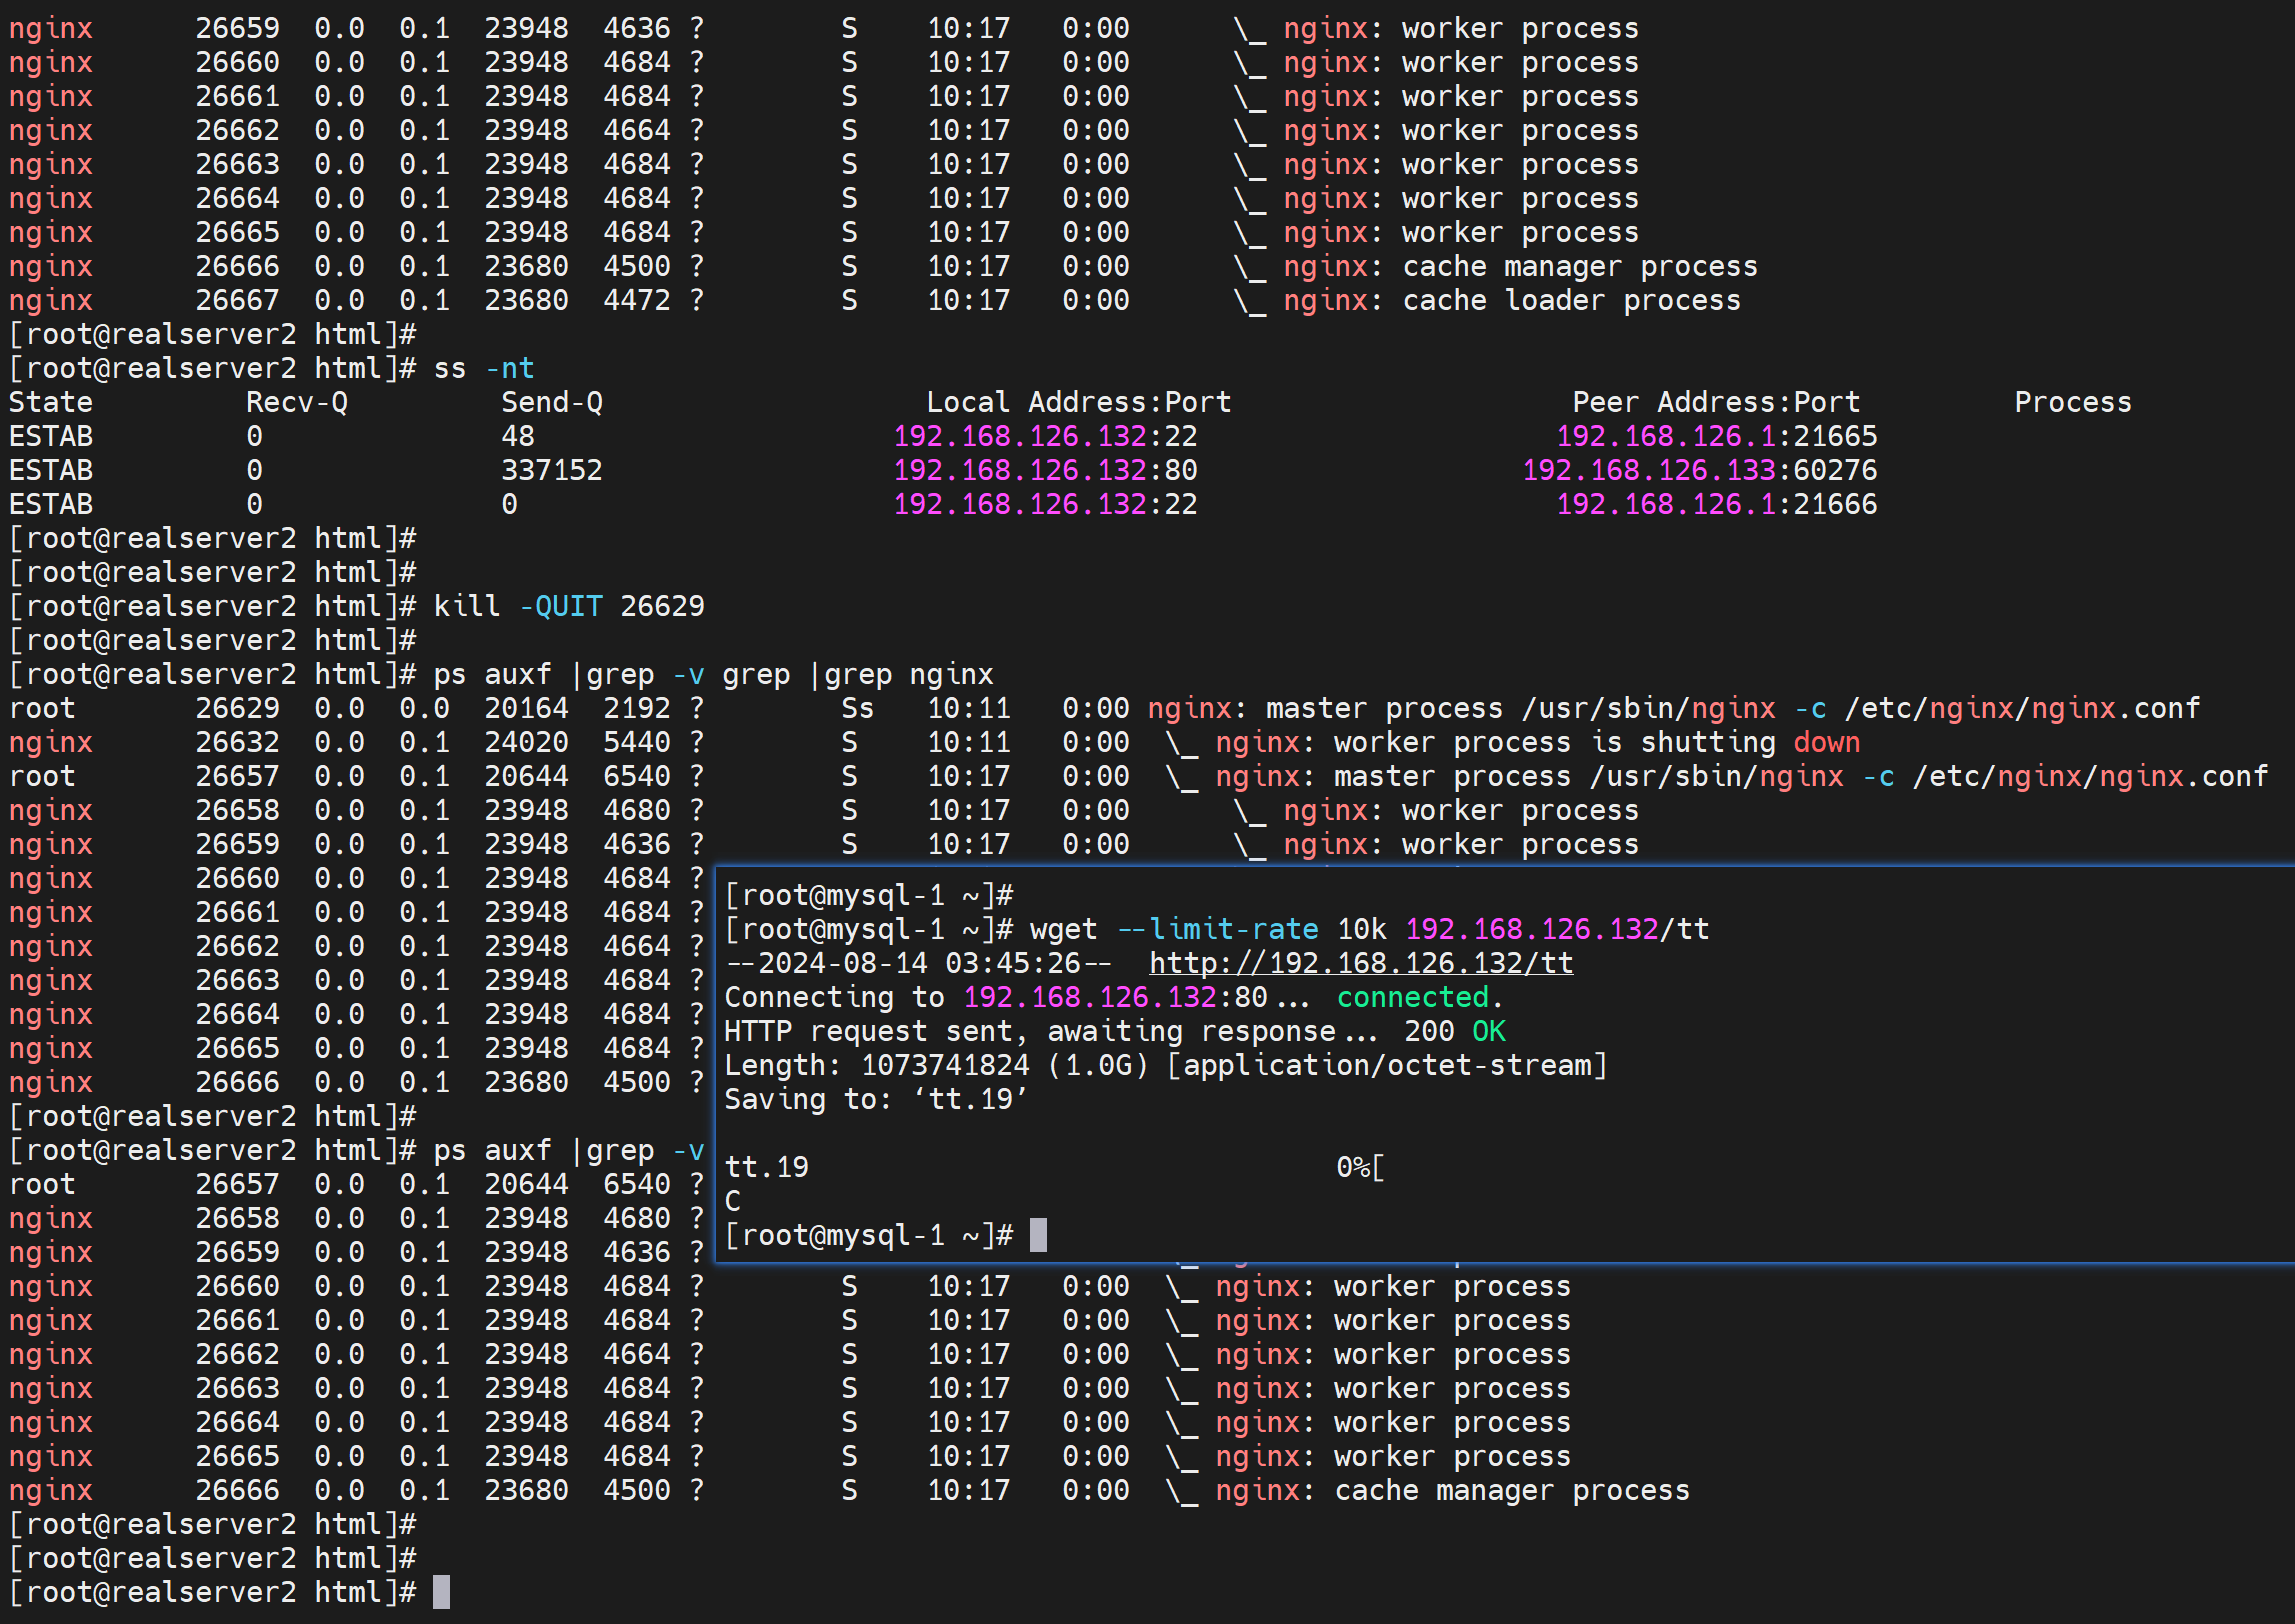The height and width of the screenshot is (1624, 2295).
Task: Click the Local Address:Port header
Action: pyautogui.click(x=1078, y=402)
